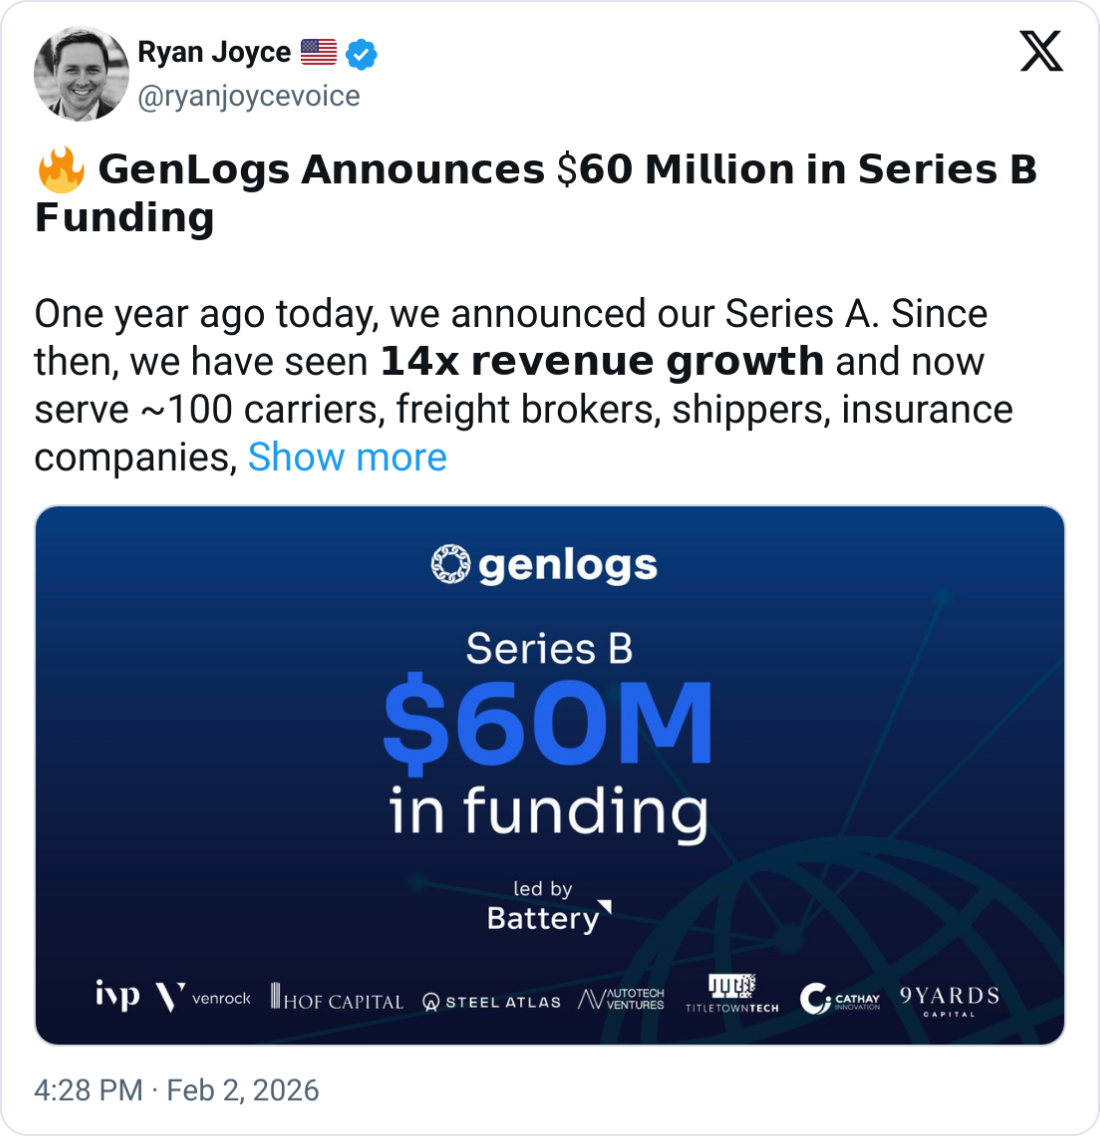The height and width of the screenshot is (1136, 1100).
Task: Click the genlogs chain-ring logo icon
Action: click(x=449, y=565)
